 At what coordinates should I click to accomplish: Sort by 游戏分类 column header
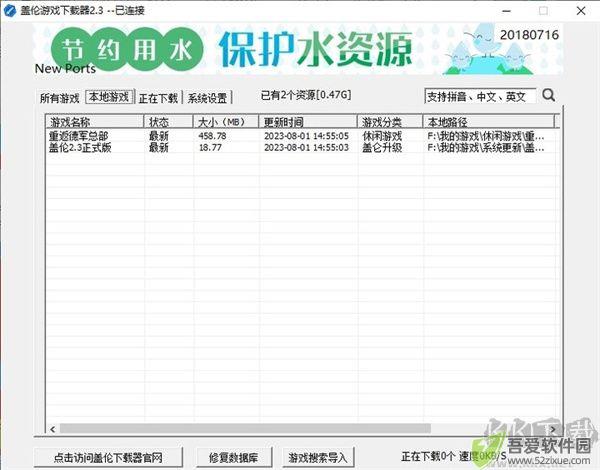(x=390, y=122)
